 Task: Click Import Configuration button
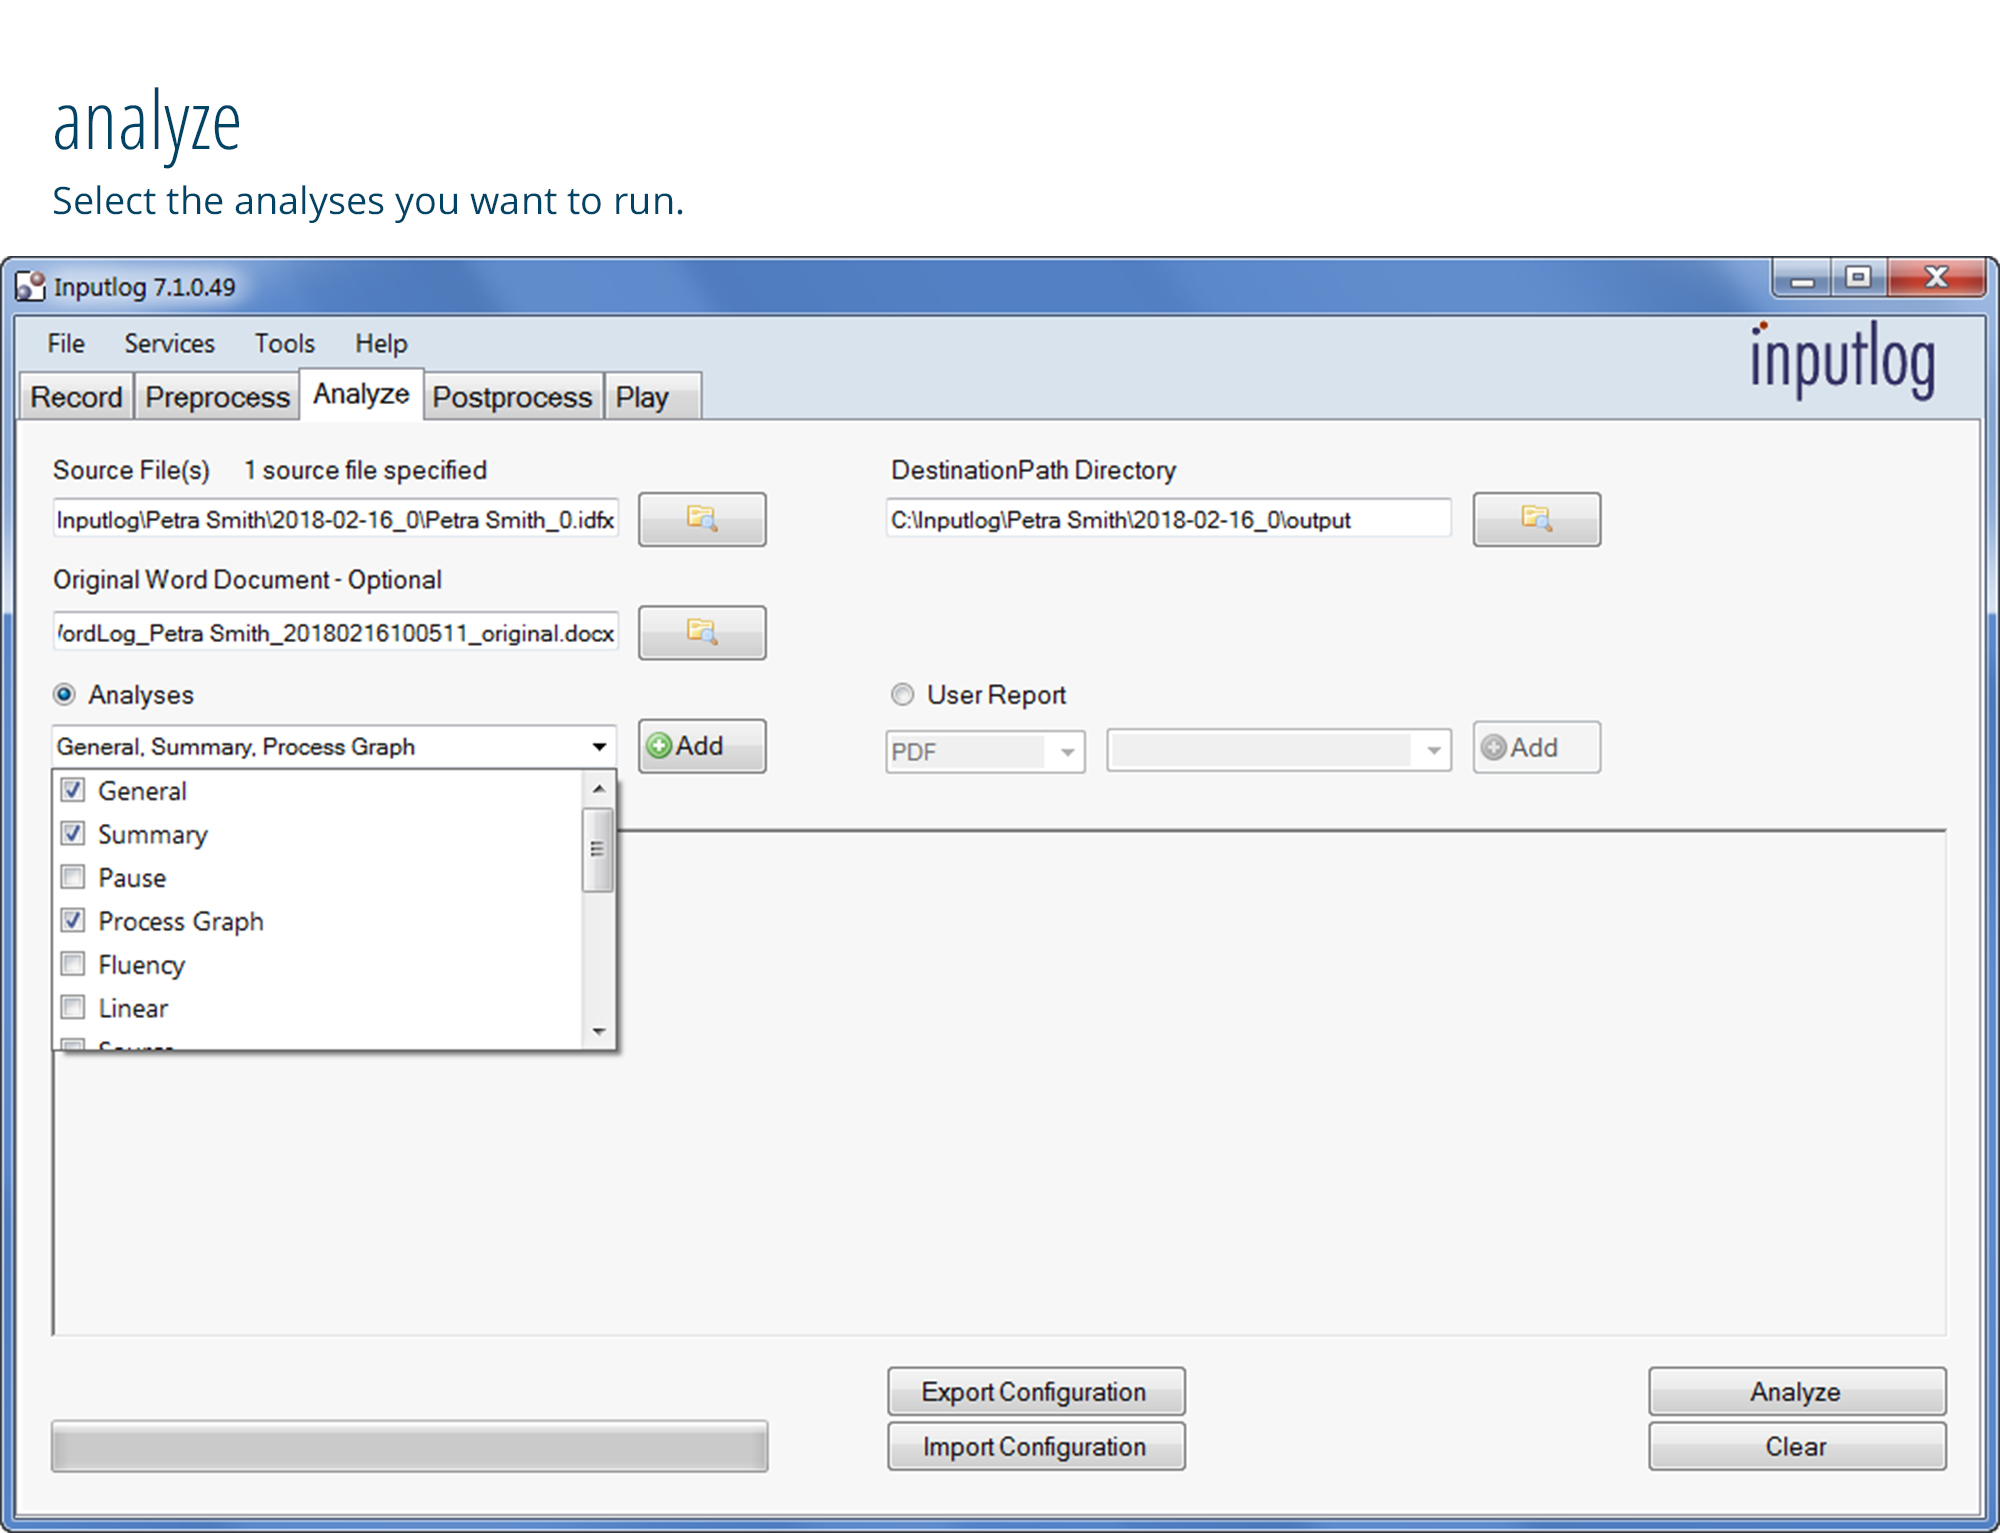point(1035,1446)
